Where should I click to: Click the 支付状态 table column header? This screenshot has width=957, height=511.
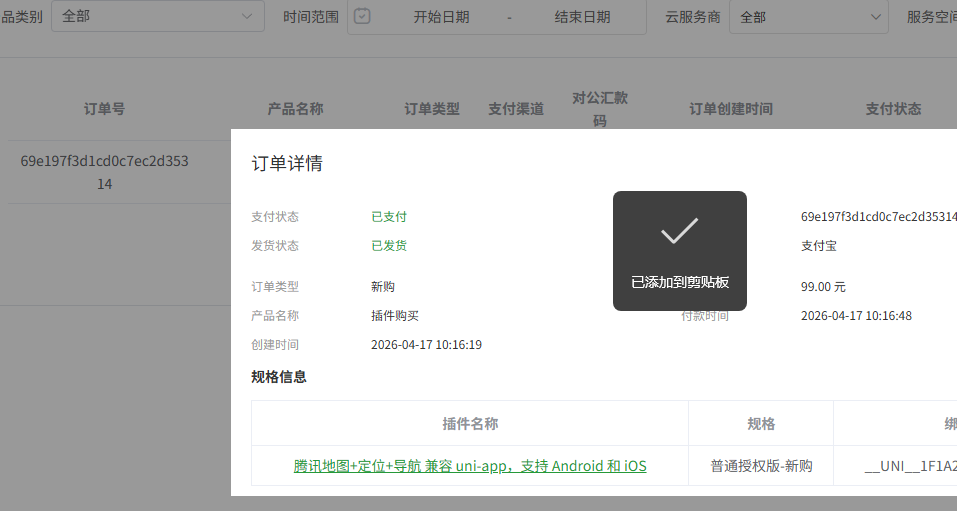tap(892, 109)
